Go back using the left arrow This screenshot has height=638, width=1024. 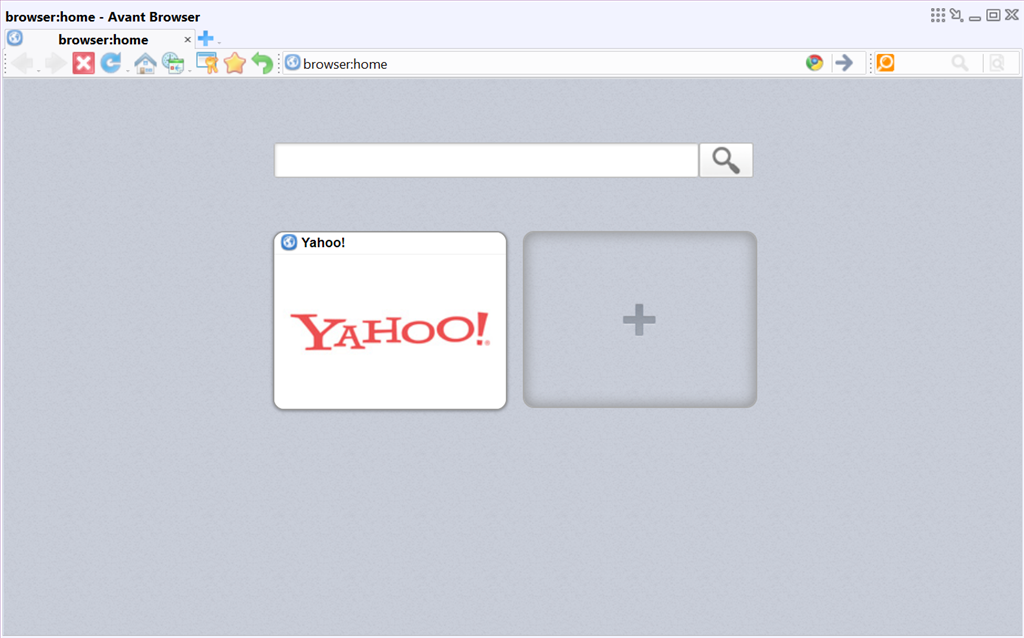22,63
